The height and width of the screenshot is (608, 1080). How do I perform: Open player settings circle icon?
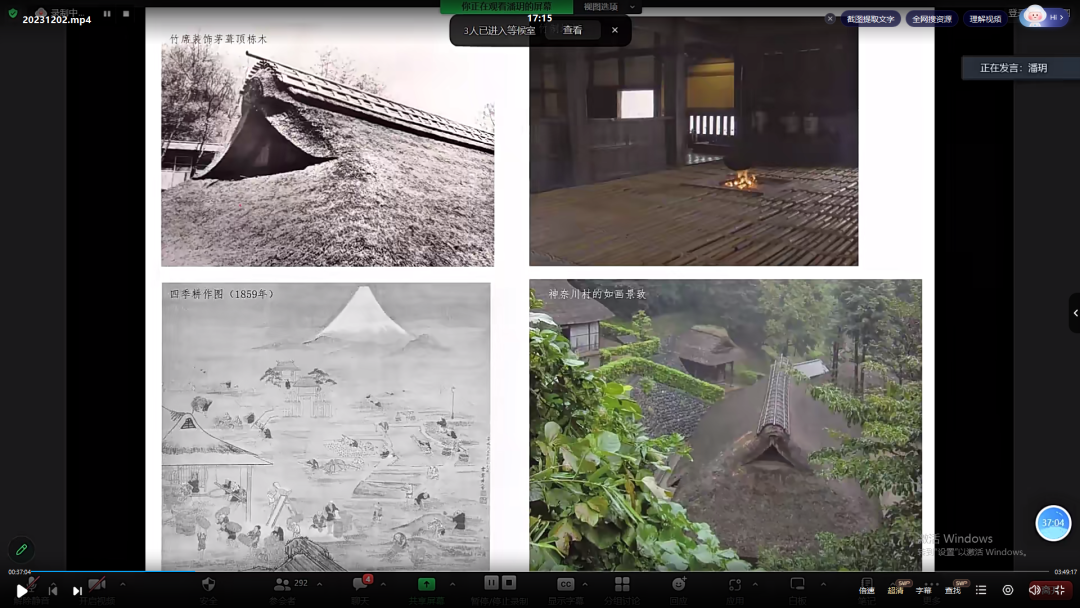click(1008, 590)
